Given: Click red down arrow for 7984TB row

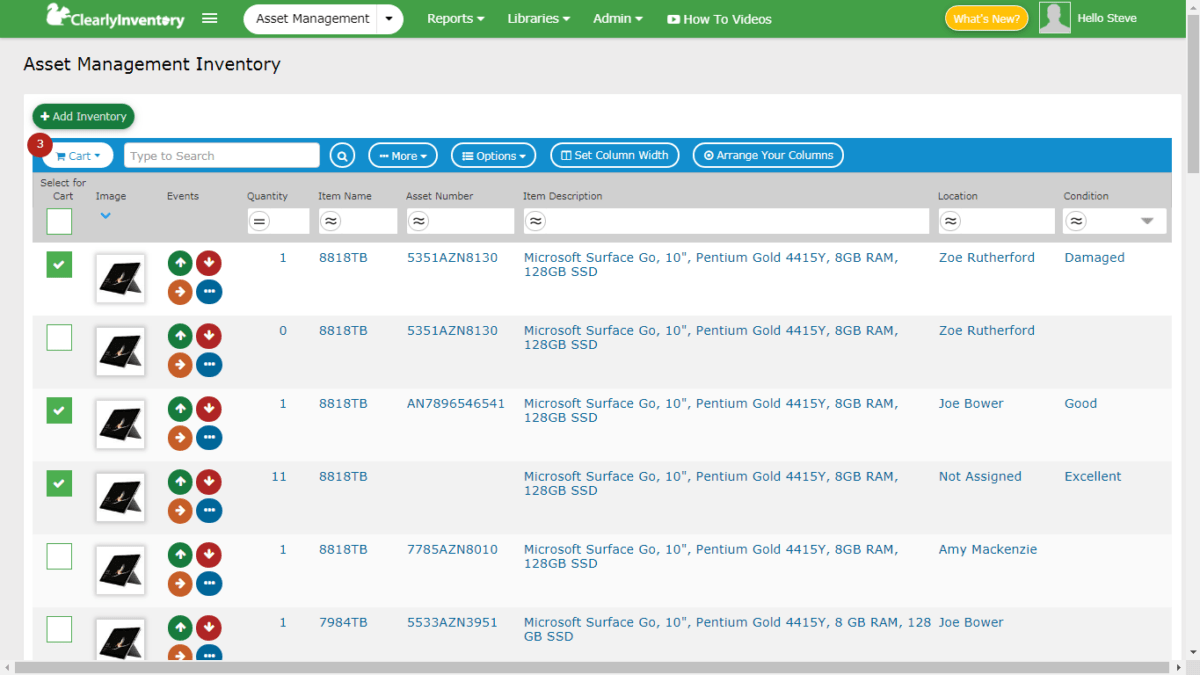Looking at the screenshot, I should click(x=209, y=628).
